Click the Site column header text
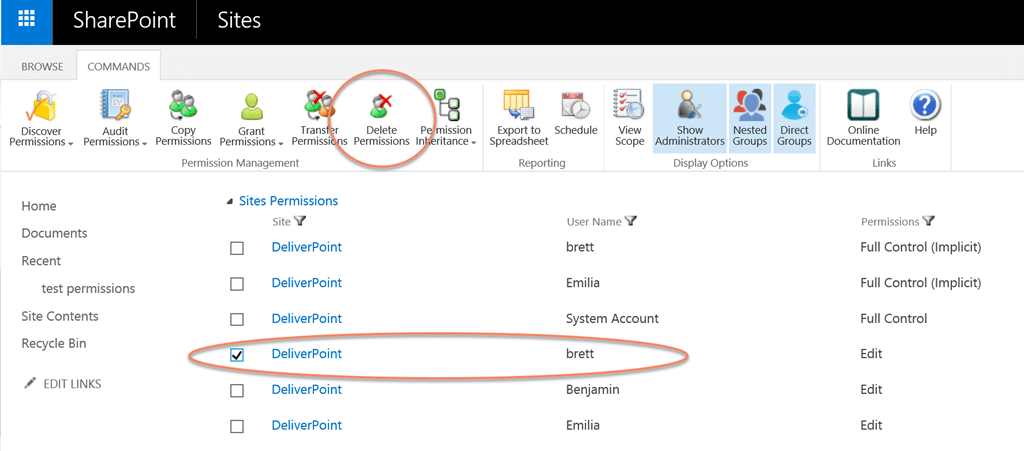Viewport: 1024px width, 451px height. pyautogui.click(x=281, y=223)
